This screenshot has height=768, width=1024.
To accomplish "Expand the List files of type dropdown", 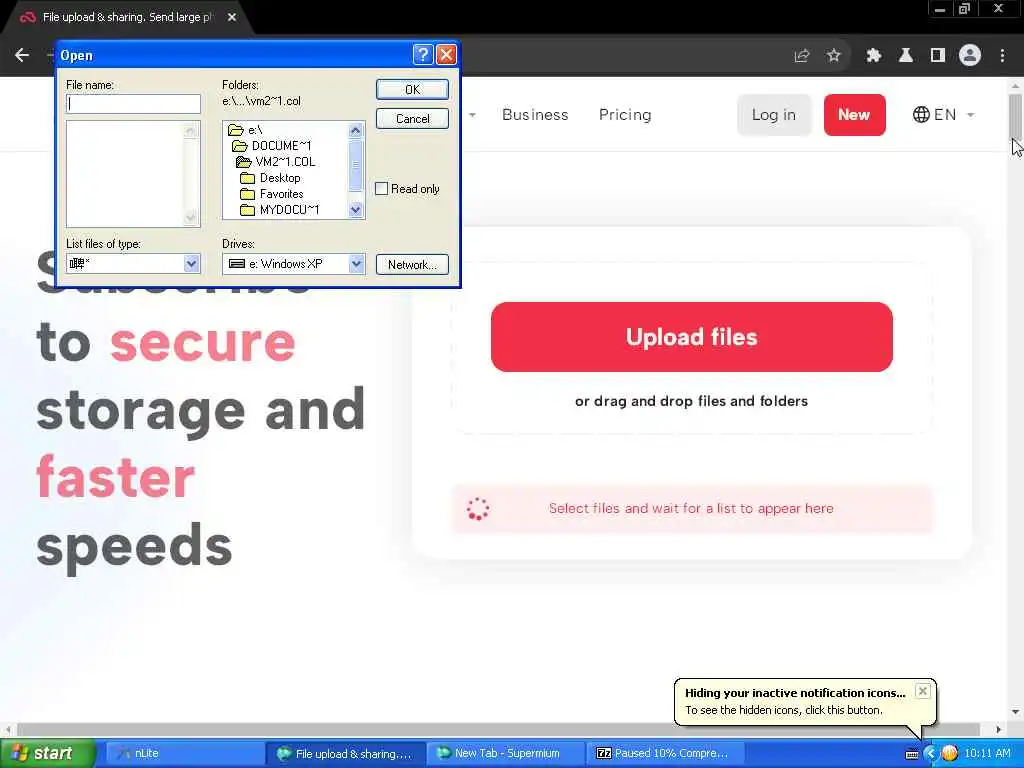I will (191, 264).
